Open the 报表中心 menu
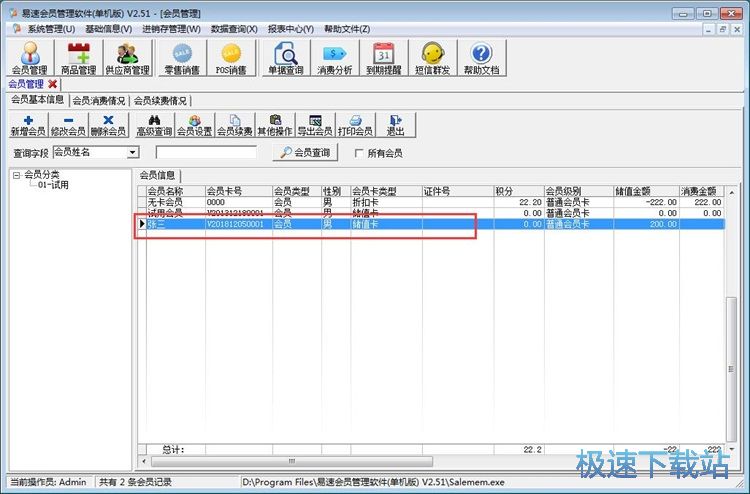Viewport: 750px width, 494px height. pyautogui.click(x=290, y=29)
